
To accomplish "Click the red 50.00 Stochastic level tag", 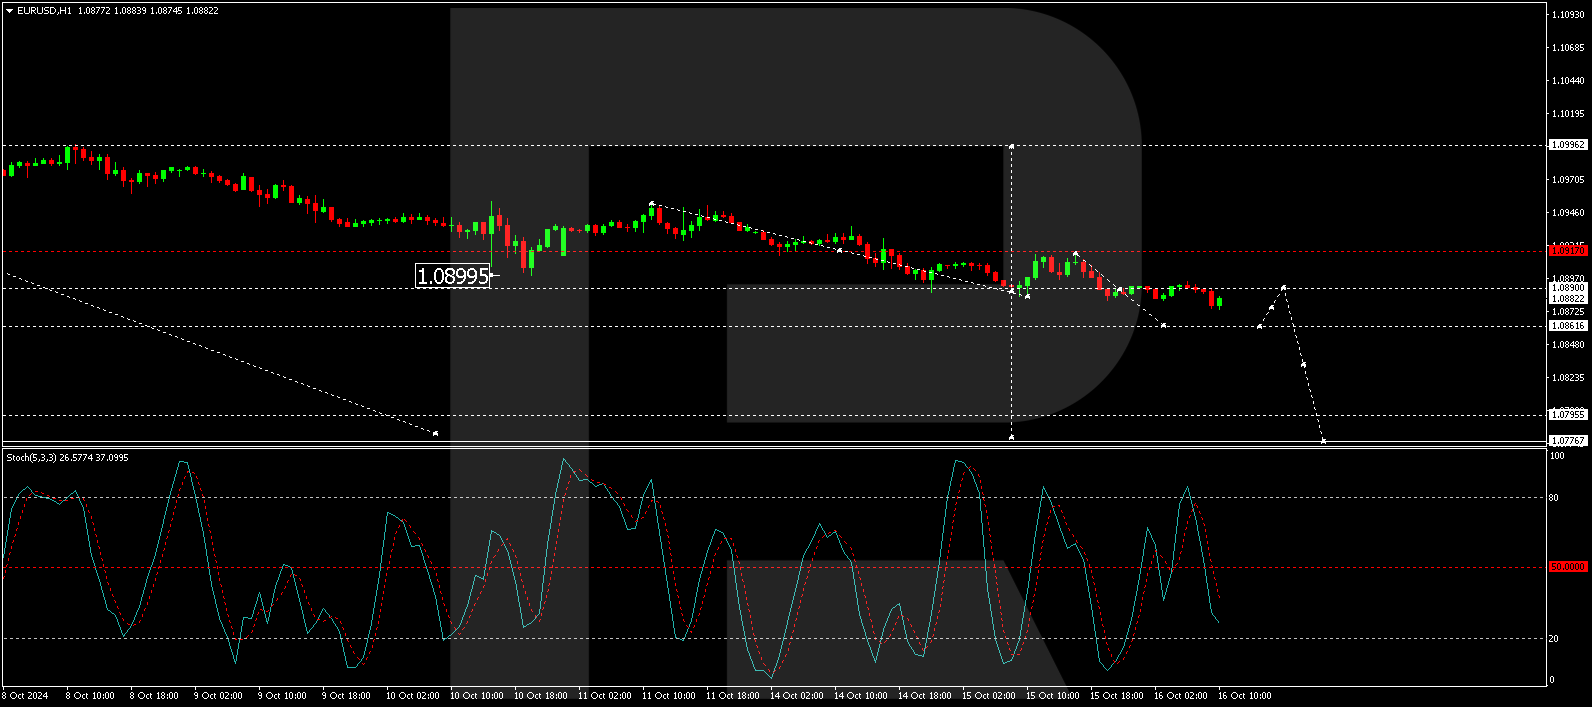I will [x=1567, y=567].
